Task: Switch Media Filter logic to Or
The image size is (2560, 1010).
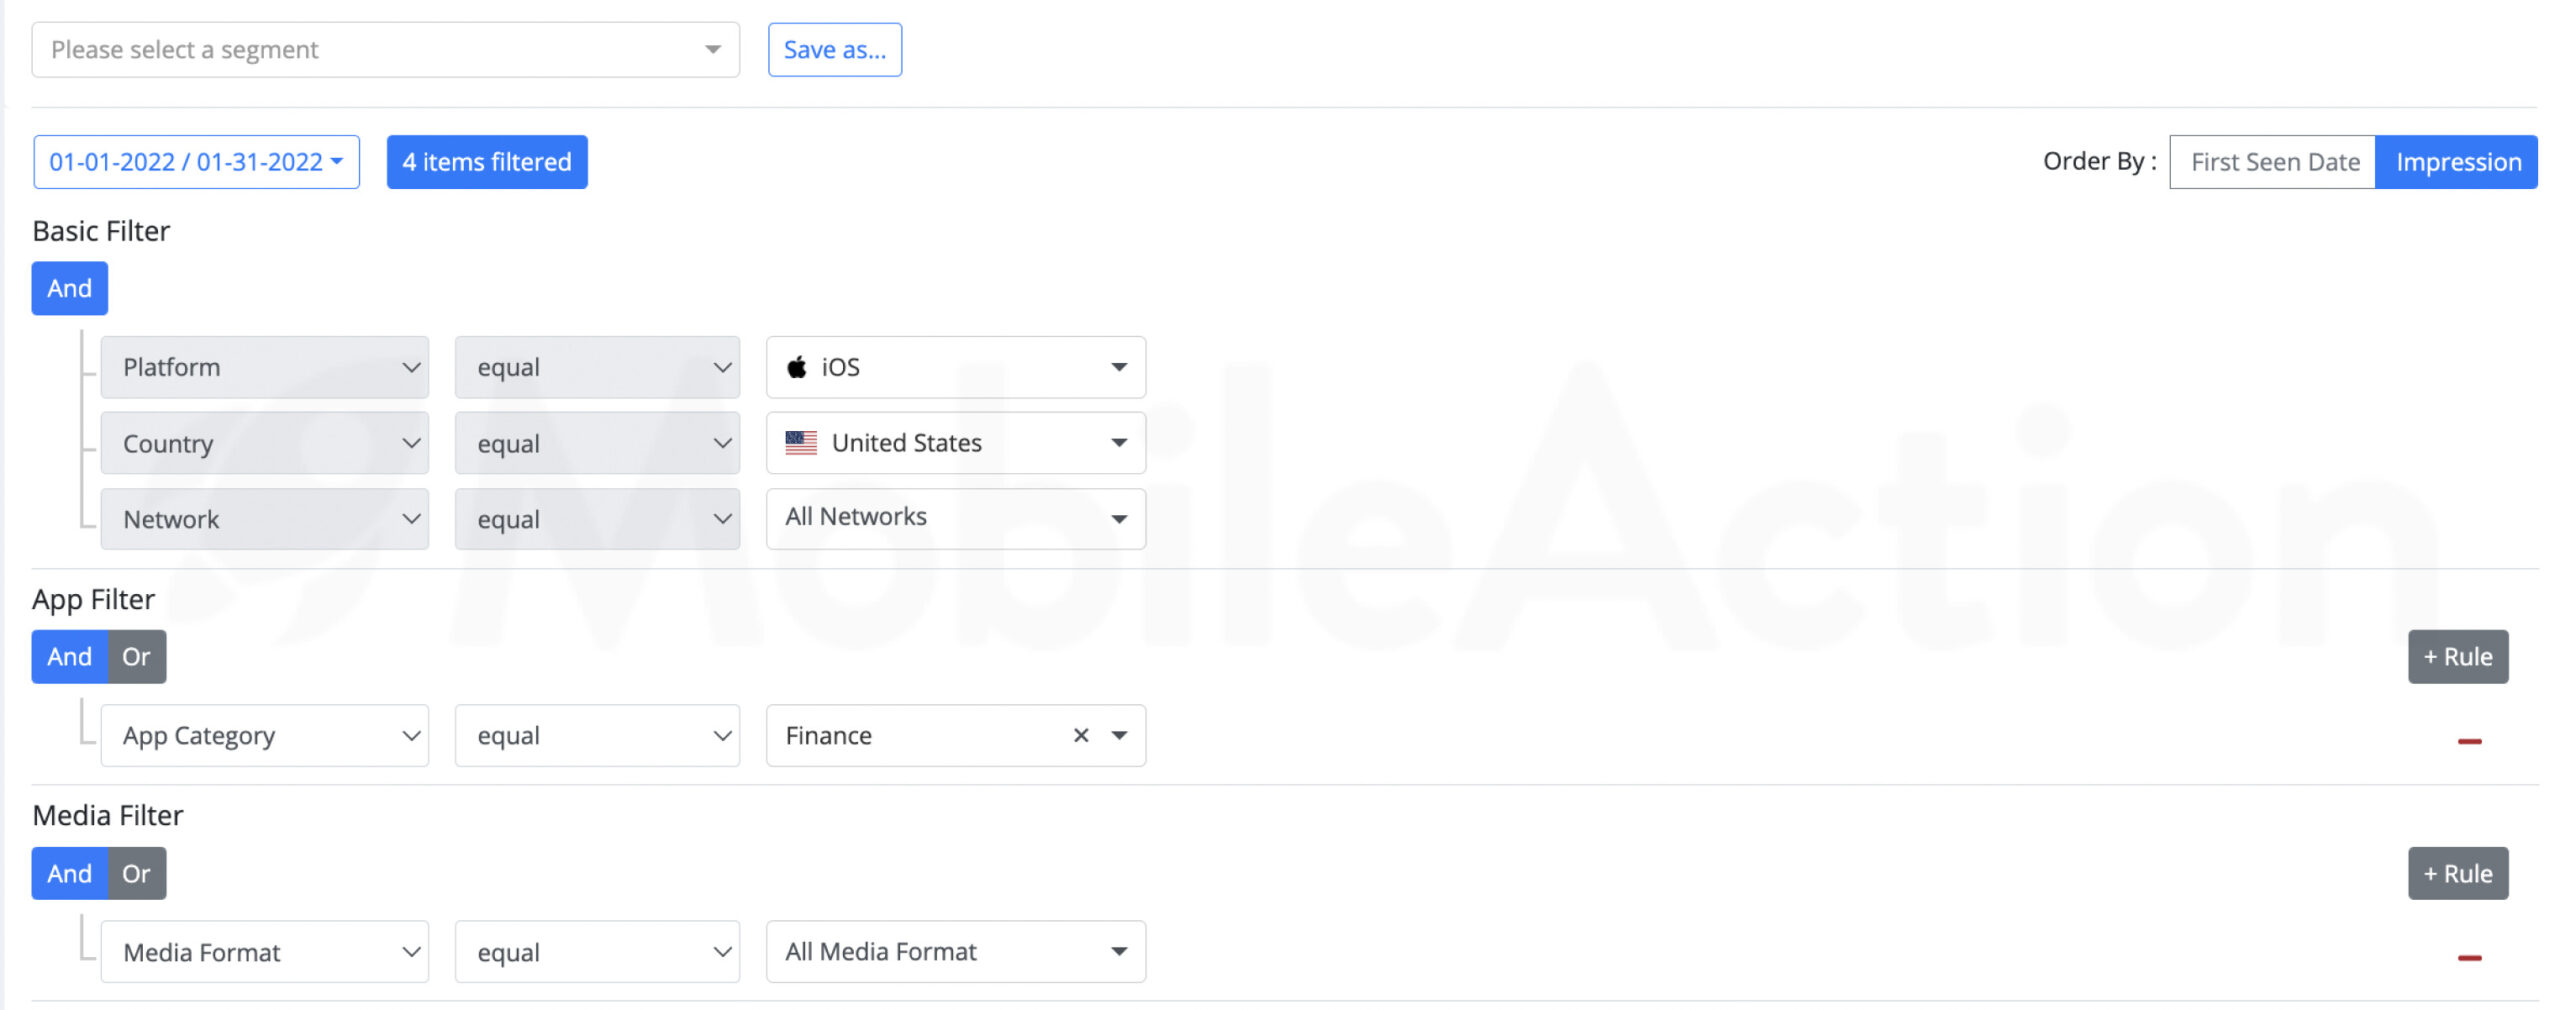Action: pyautogui.click(x=136, y=874)
